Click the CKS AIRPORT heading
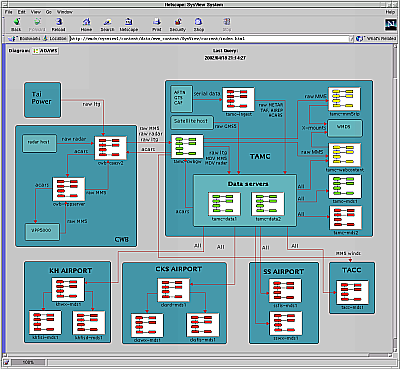Image resolution: width=400 pixels, height=369 pixels. coord(178,269)
